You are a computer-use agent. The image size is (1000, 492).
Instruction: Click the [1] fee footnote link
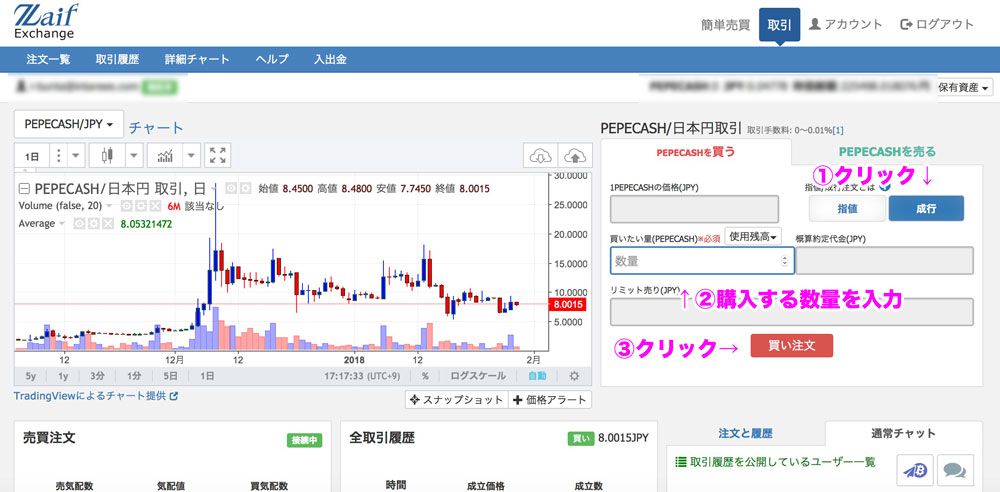[838, 130]
